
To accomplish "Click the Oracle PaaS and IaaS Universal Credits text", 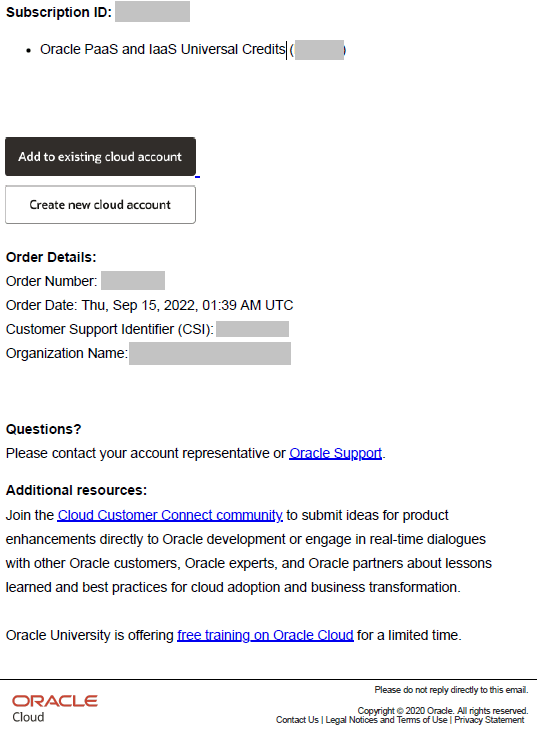I will pyautogui.click(x=163, y=49).
